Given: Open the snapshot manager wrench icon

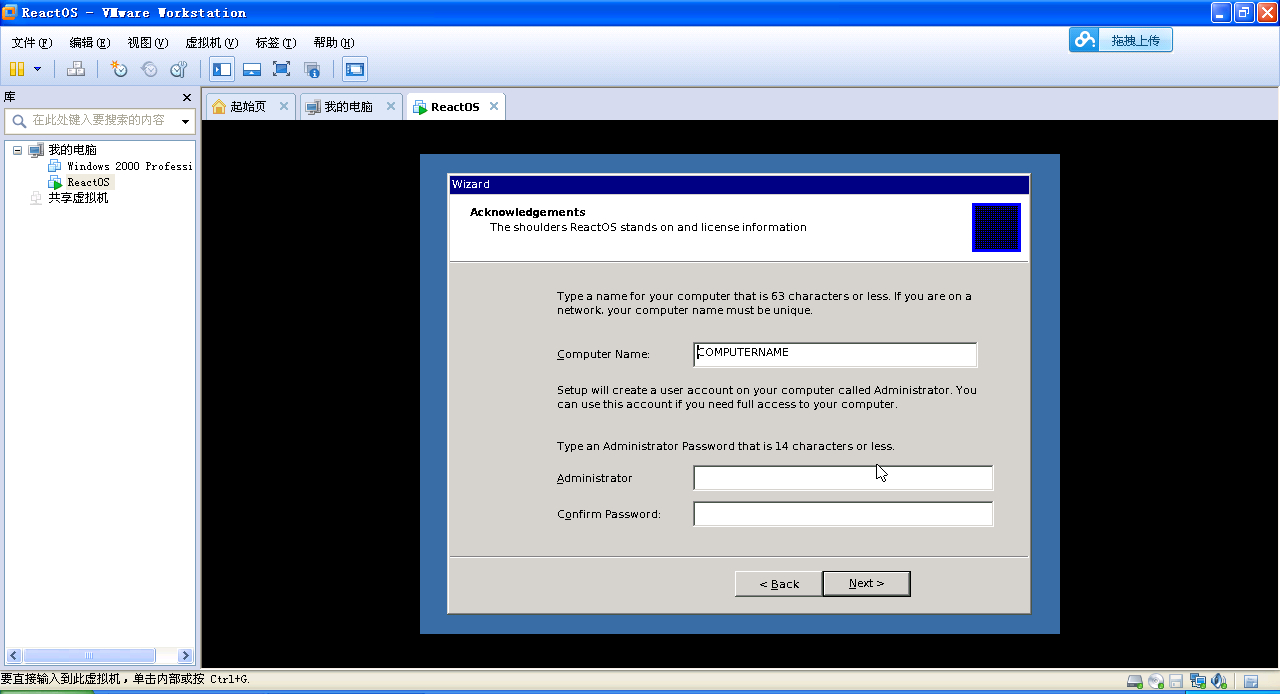Looking at the screenshot, I should 179,69.
